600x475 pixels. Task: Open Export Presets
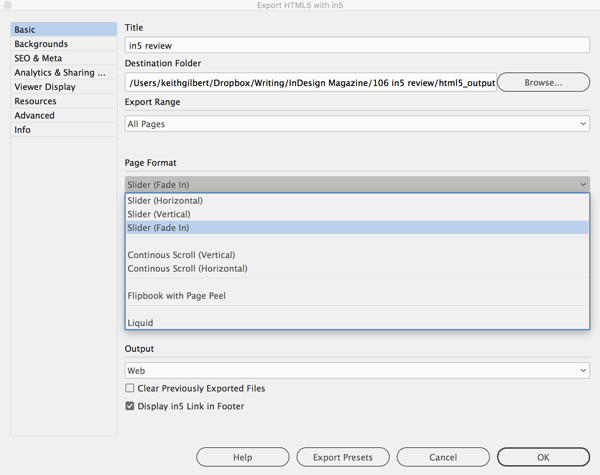tap(343, 457)
